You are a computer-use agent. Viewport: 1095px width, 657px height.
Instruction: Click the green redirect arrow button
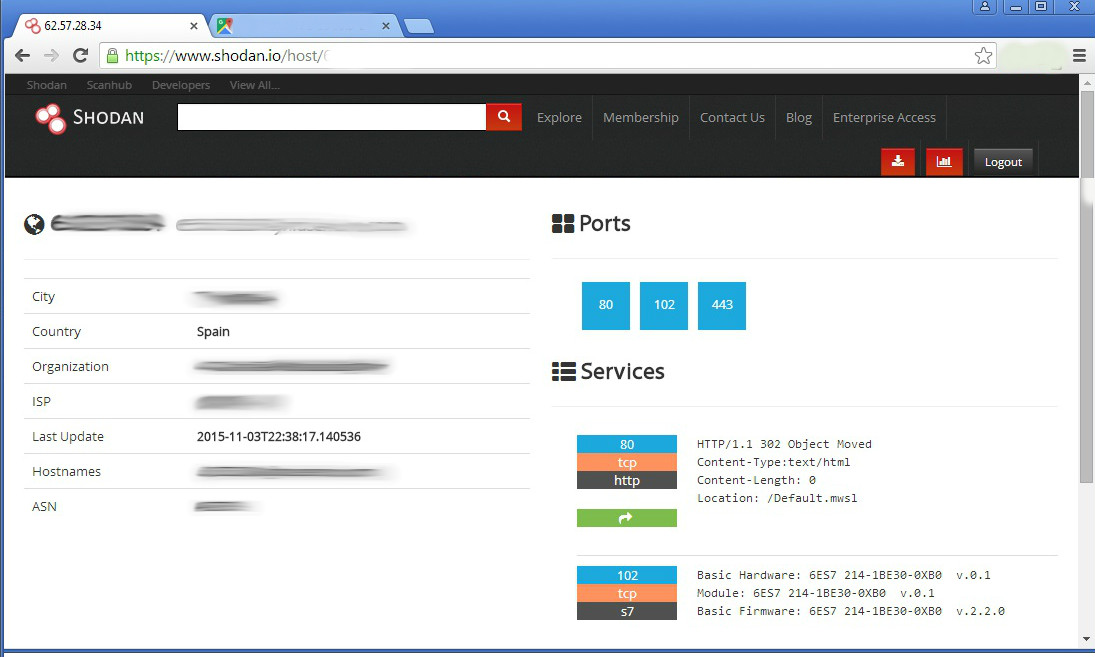click(626, 517)
